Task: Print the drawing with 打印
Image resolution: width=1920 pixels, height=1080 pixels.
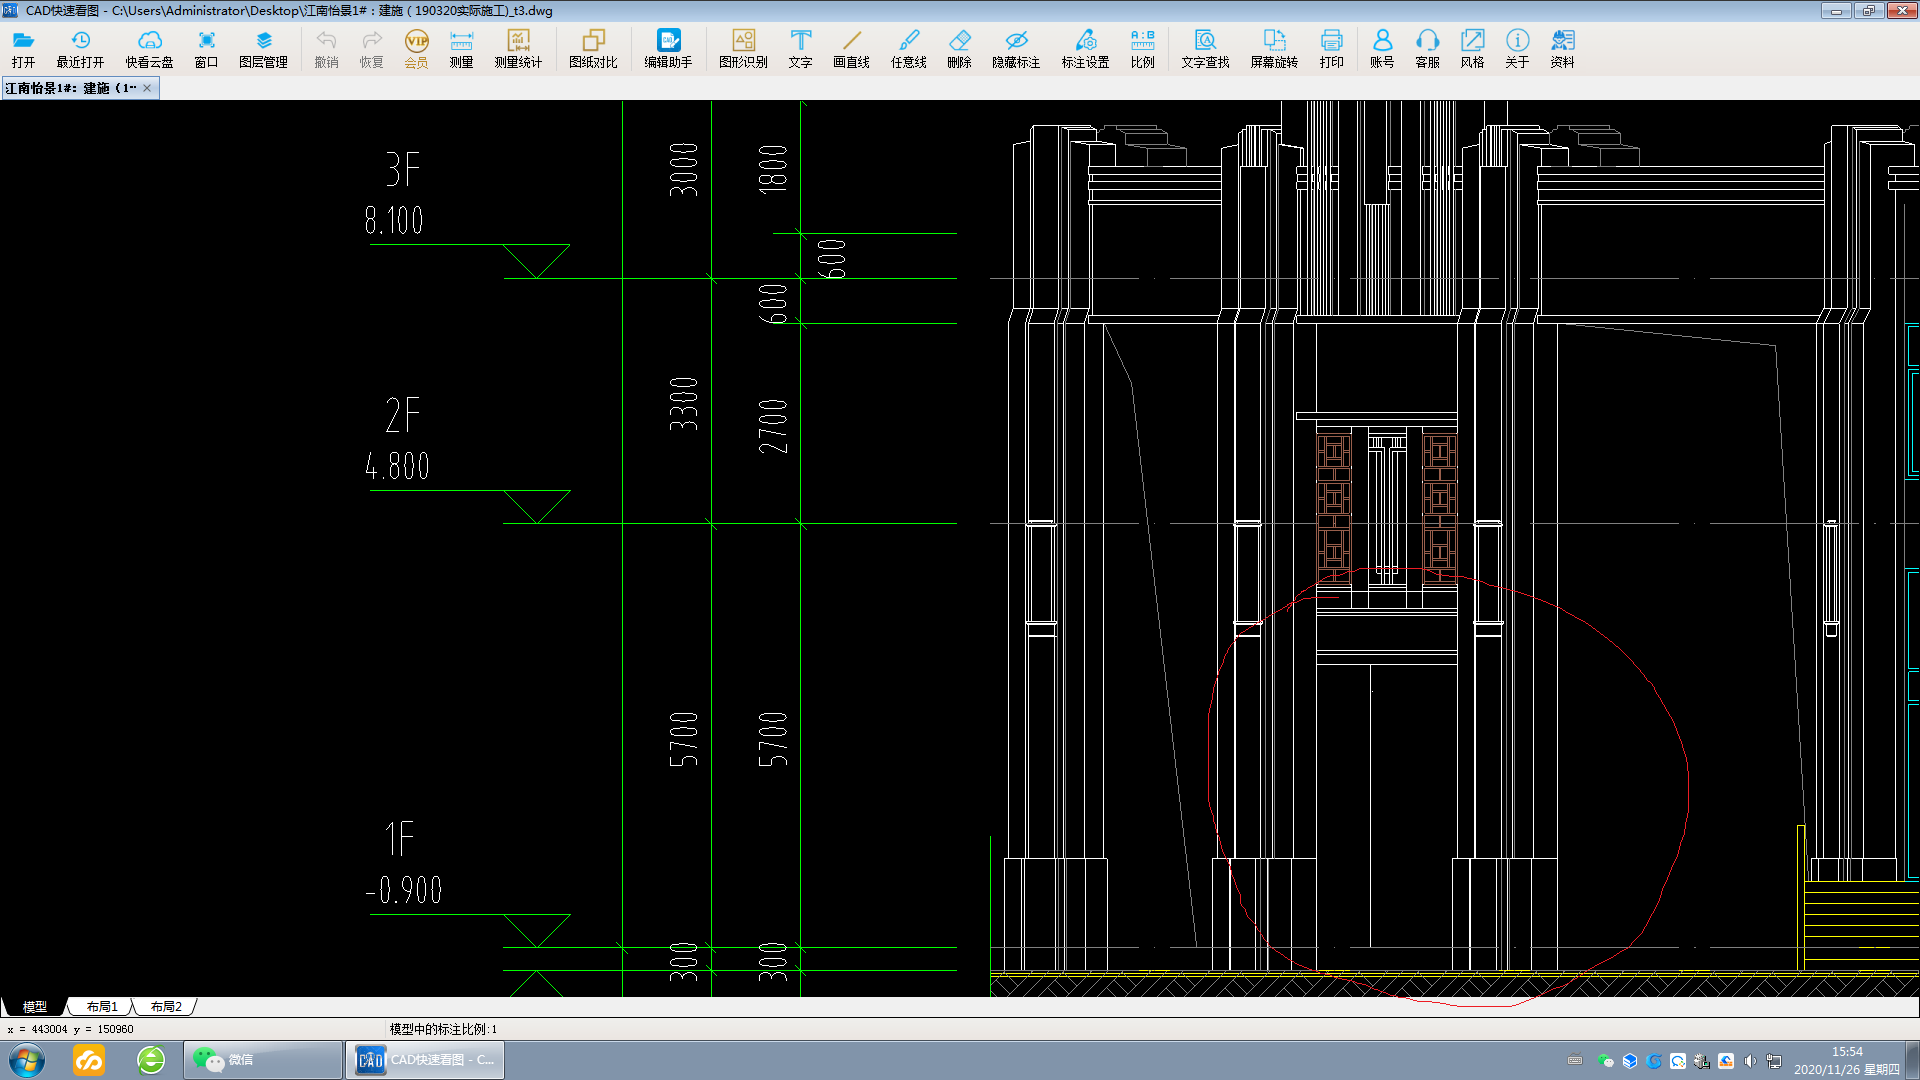Action: click(x=1331, y=49)
